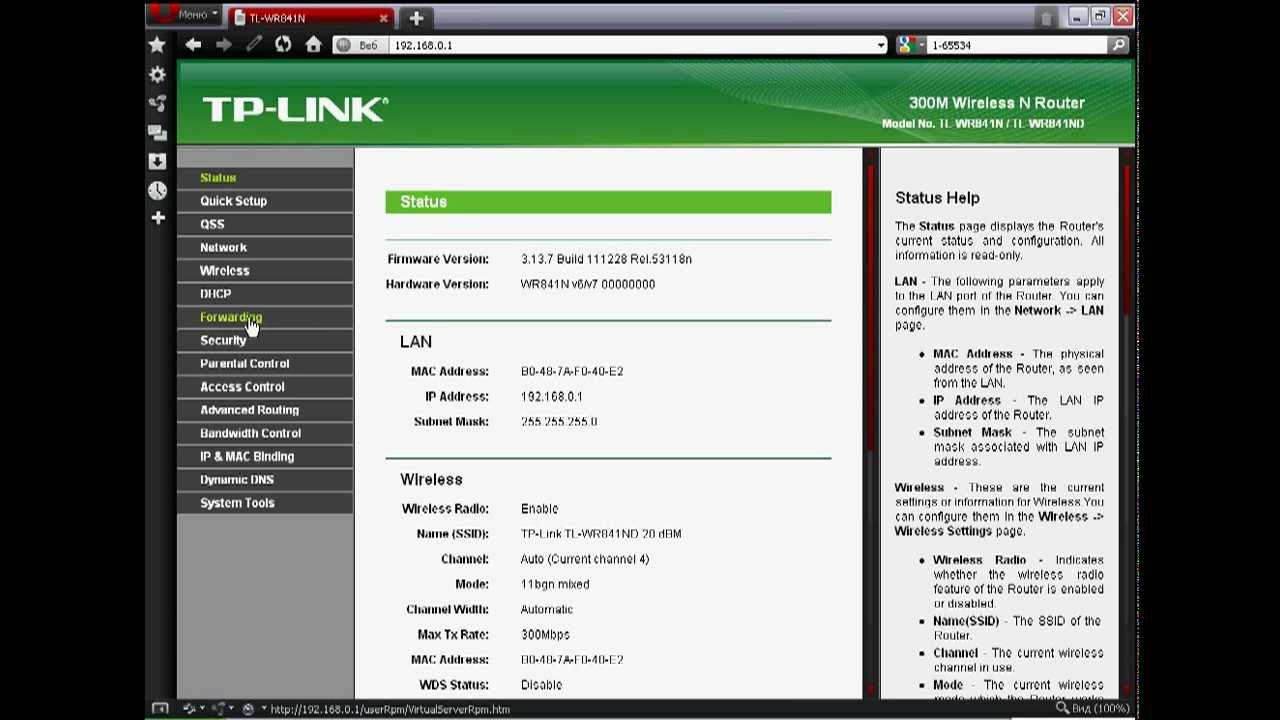Open Access Control menu item
The width and height of the screenshot is (1280, 720).
242,386
